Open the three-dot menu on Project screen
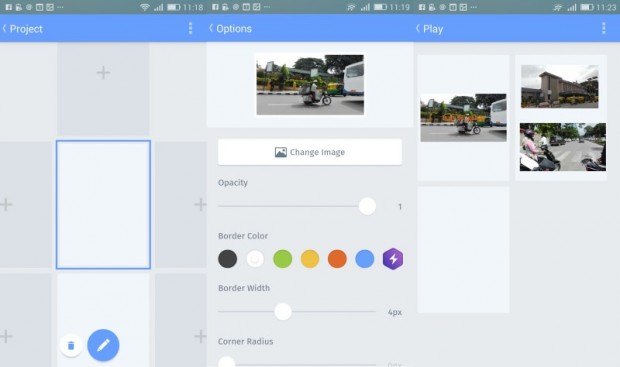Image resolution: width=620 pixels, height=367 pixels. (x=190, y=28)
